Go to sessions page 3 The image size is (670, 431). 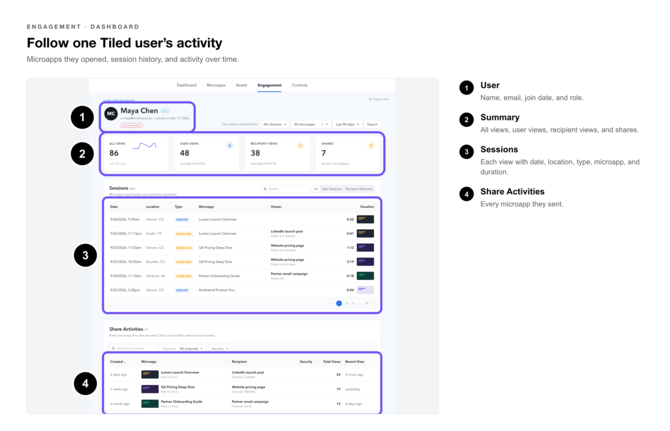coord(353,304)
